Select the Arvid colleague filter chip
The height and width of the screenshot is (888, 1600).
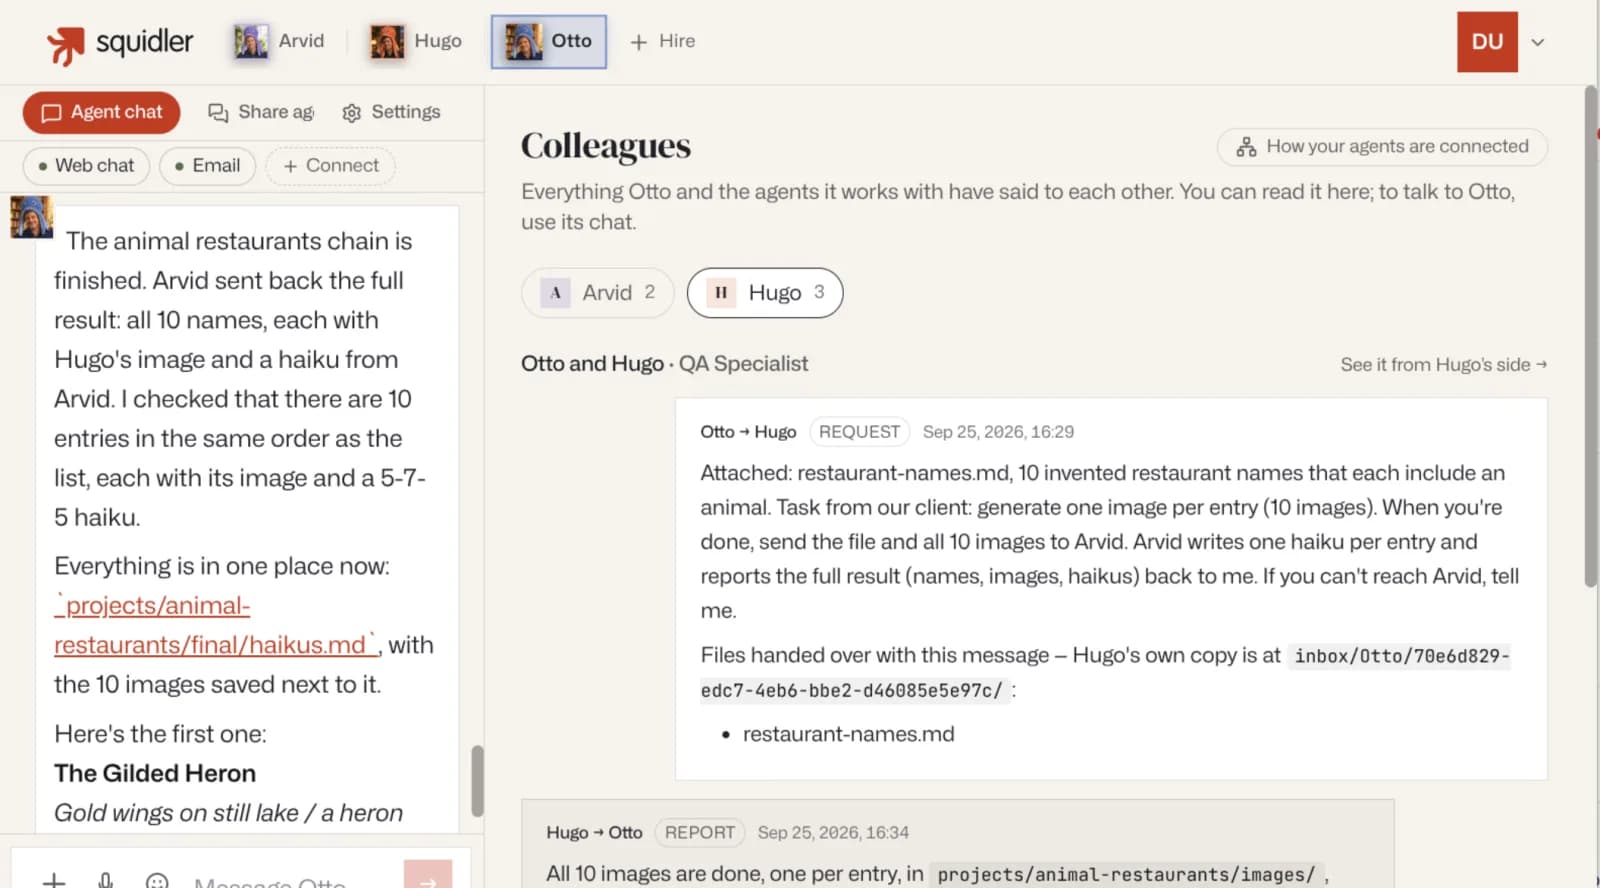tap(598, 293)
